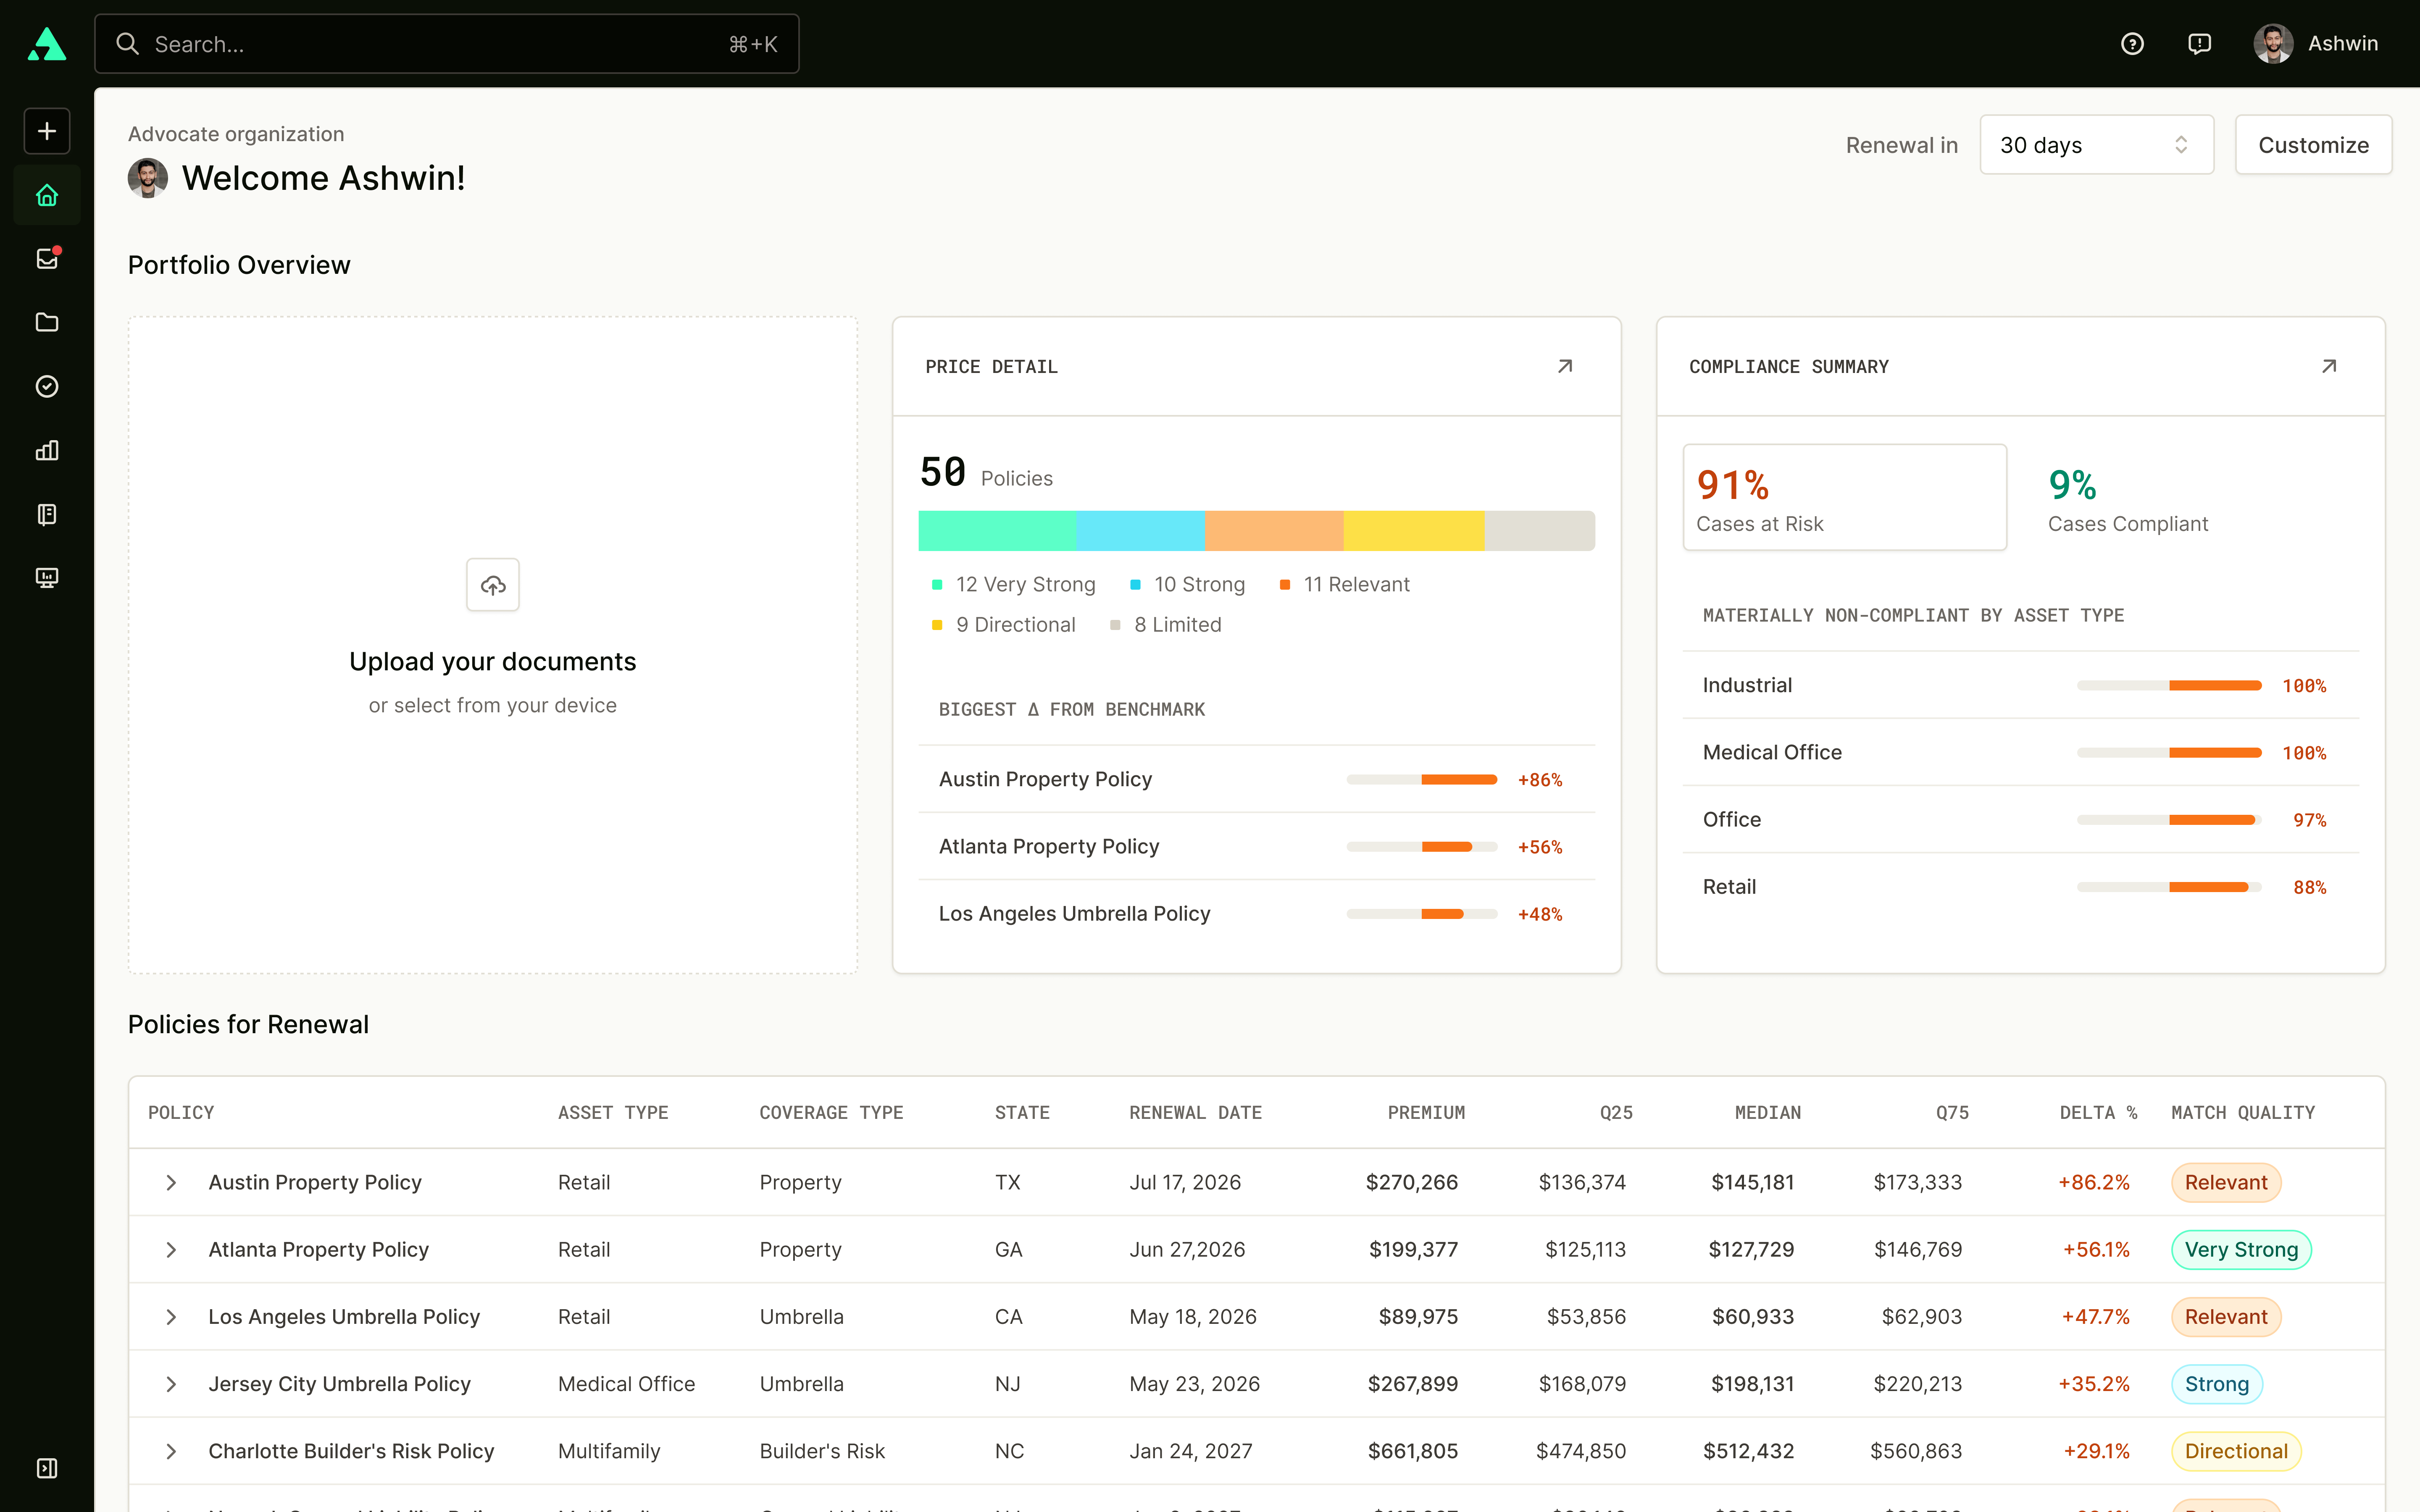Expand the Charlotte Builder's Risk Policy row

click(171, 1451)
